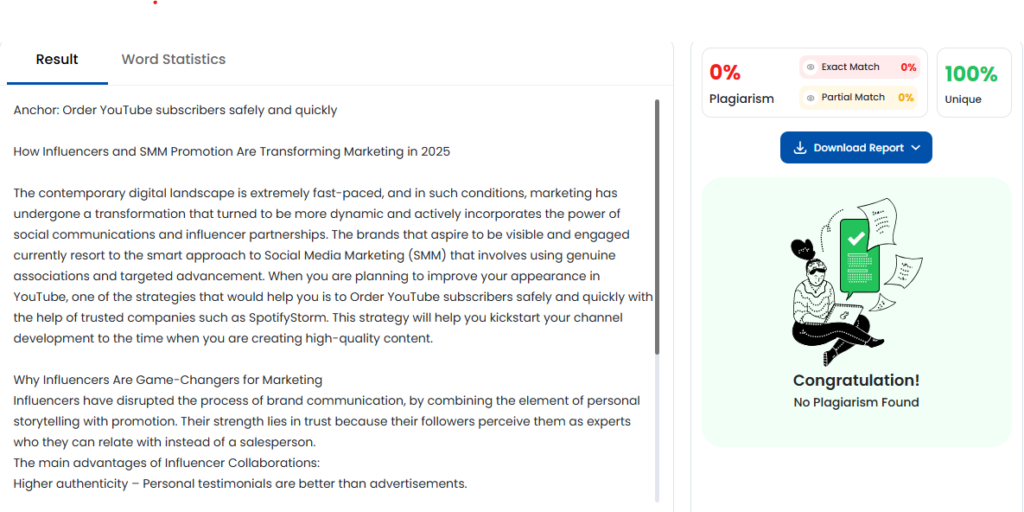
Task: Click the download arrow icon on Download Report
Action: point(800,148)
